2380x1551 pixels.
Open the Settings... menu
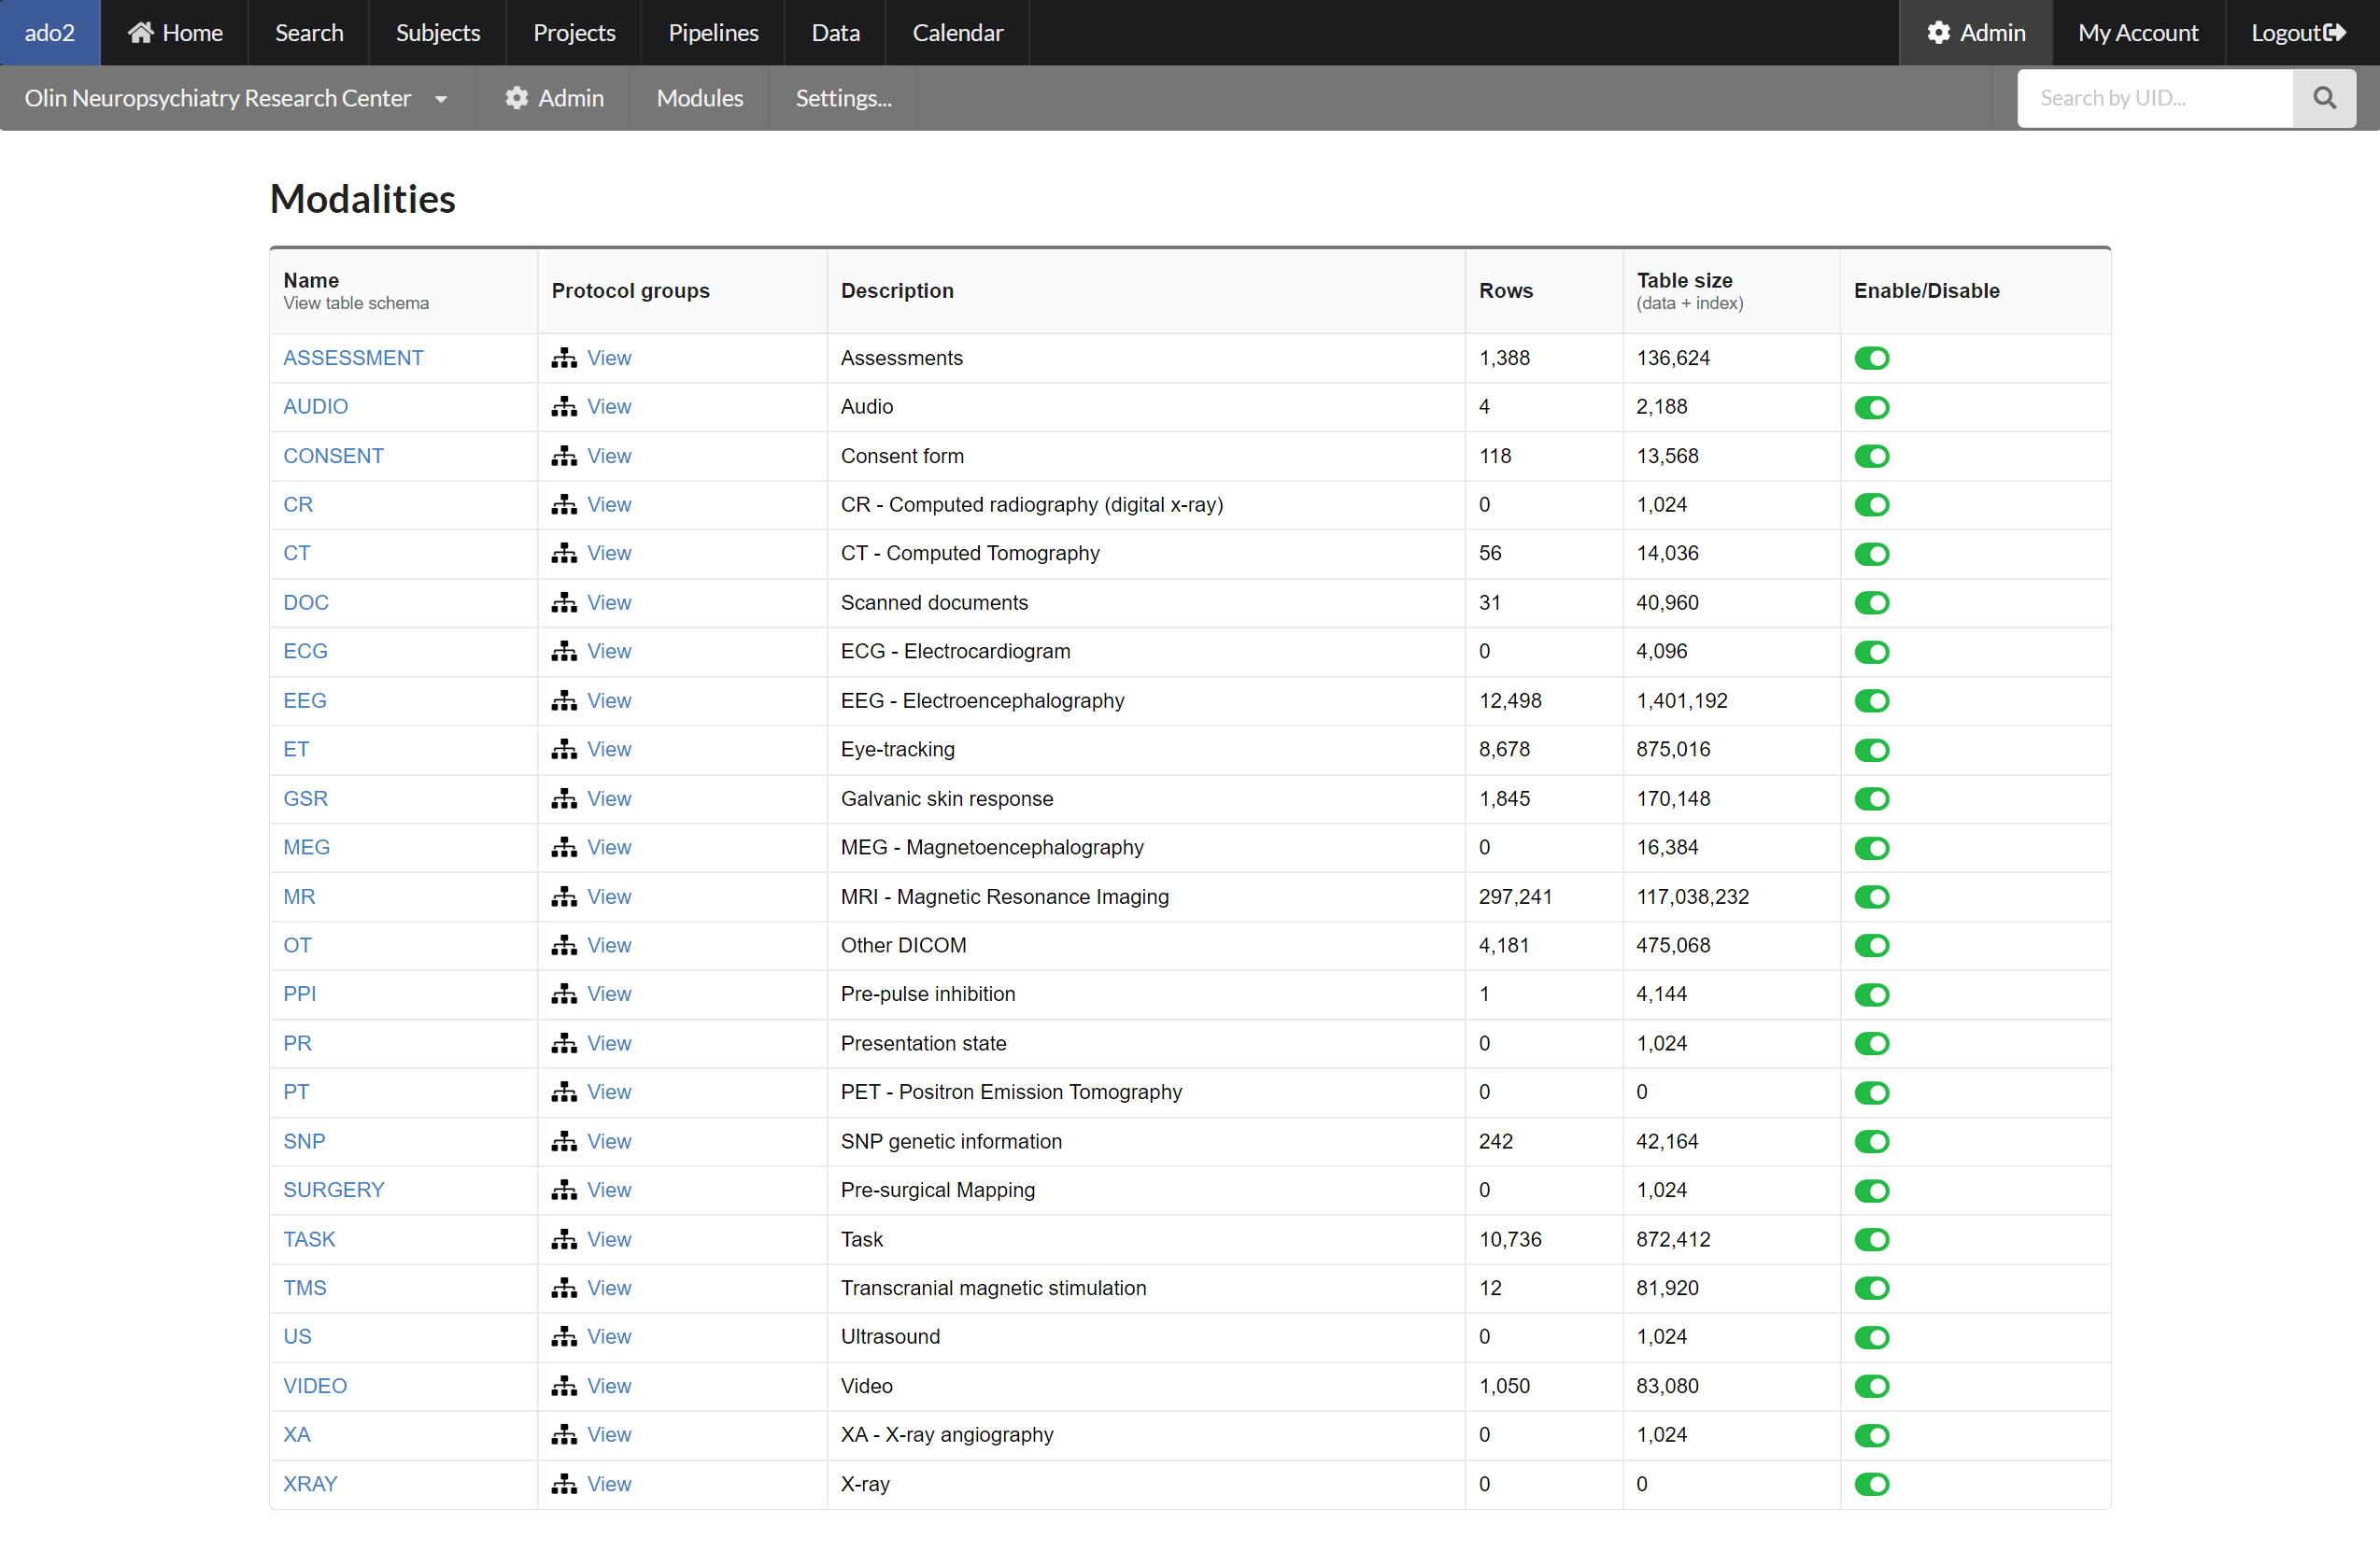843,98
